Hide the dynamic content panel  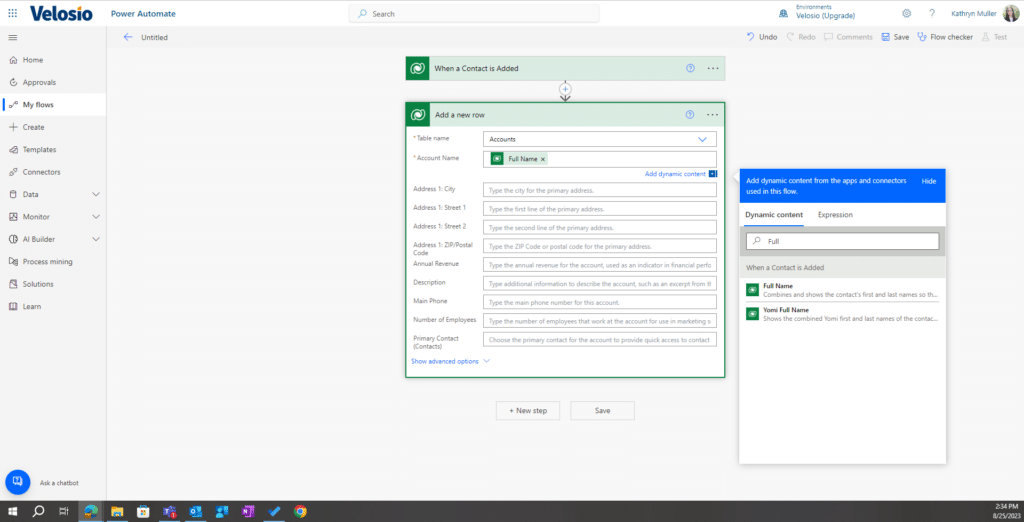928,181
